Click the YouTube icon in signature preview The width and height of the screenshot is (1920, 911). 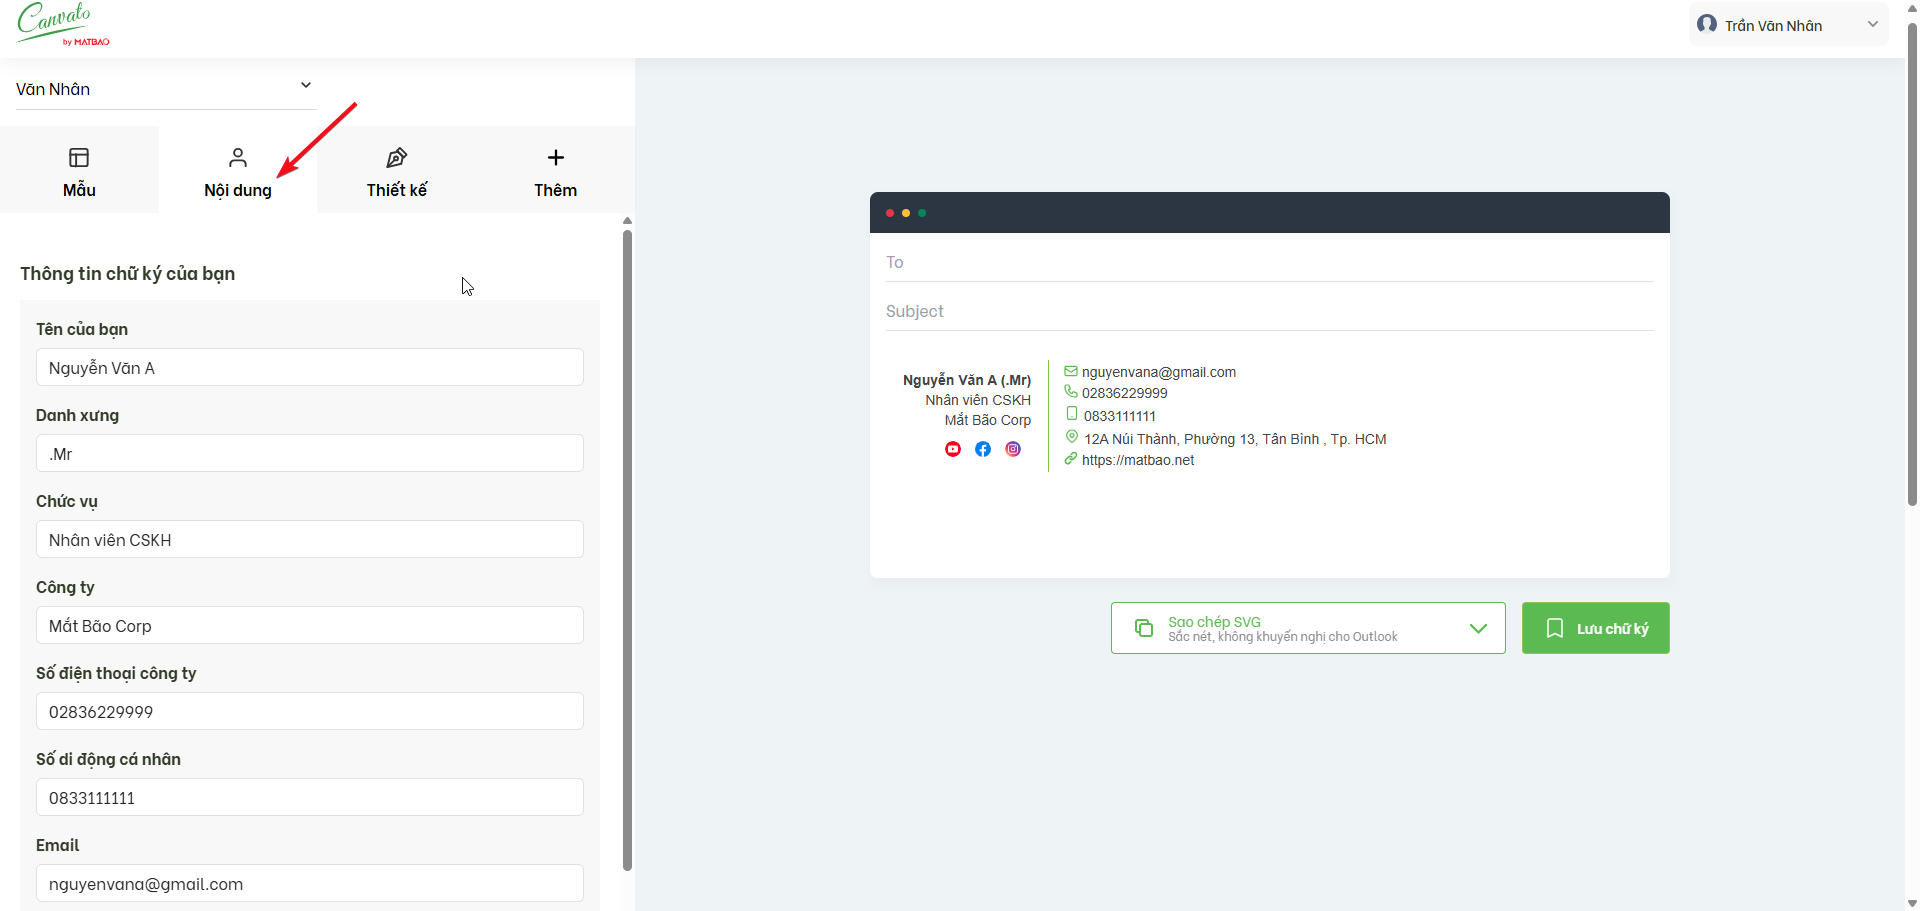coord(953,449)
